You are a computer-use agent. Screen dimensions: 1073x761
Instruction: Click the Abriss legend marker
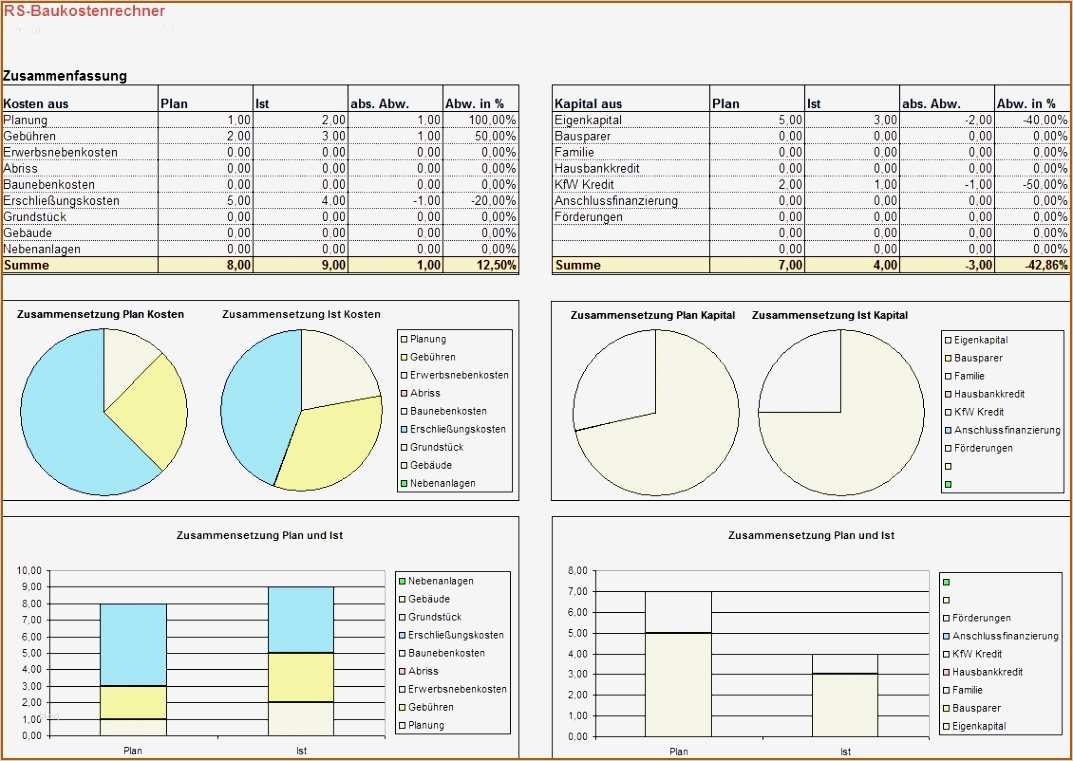403,393
